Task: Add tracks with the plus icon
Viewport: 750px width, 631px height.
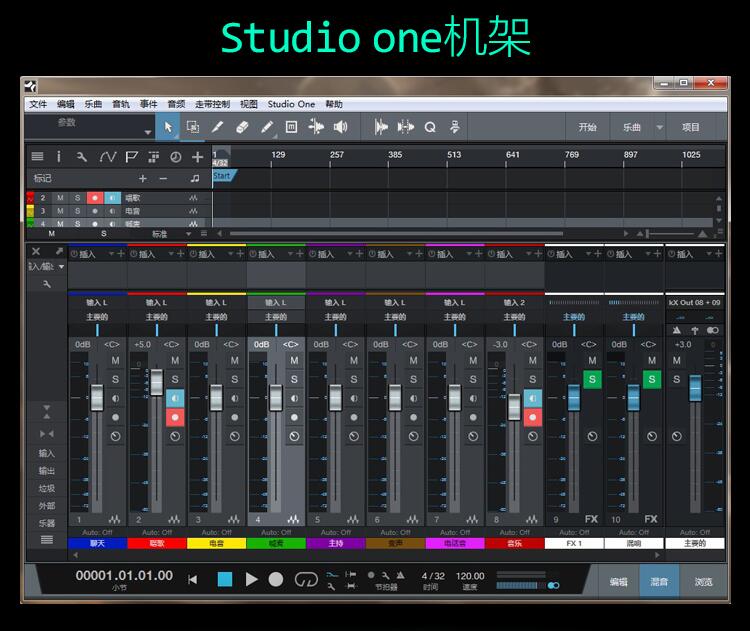Action: 198,156
